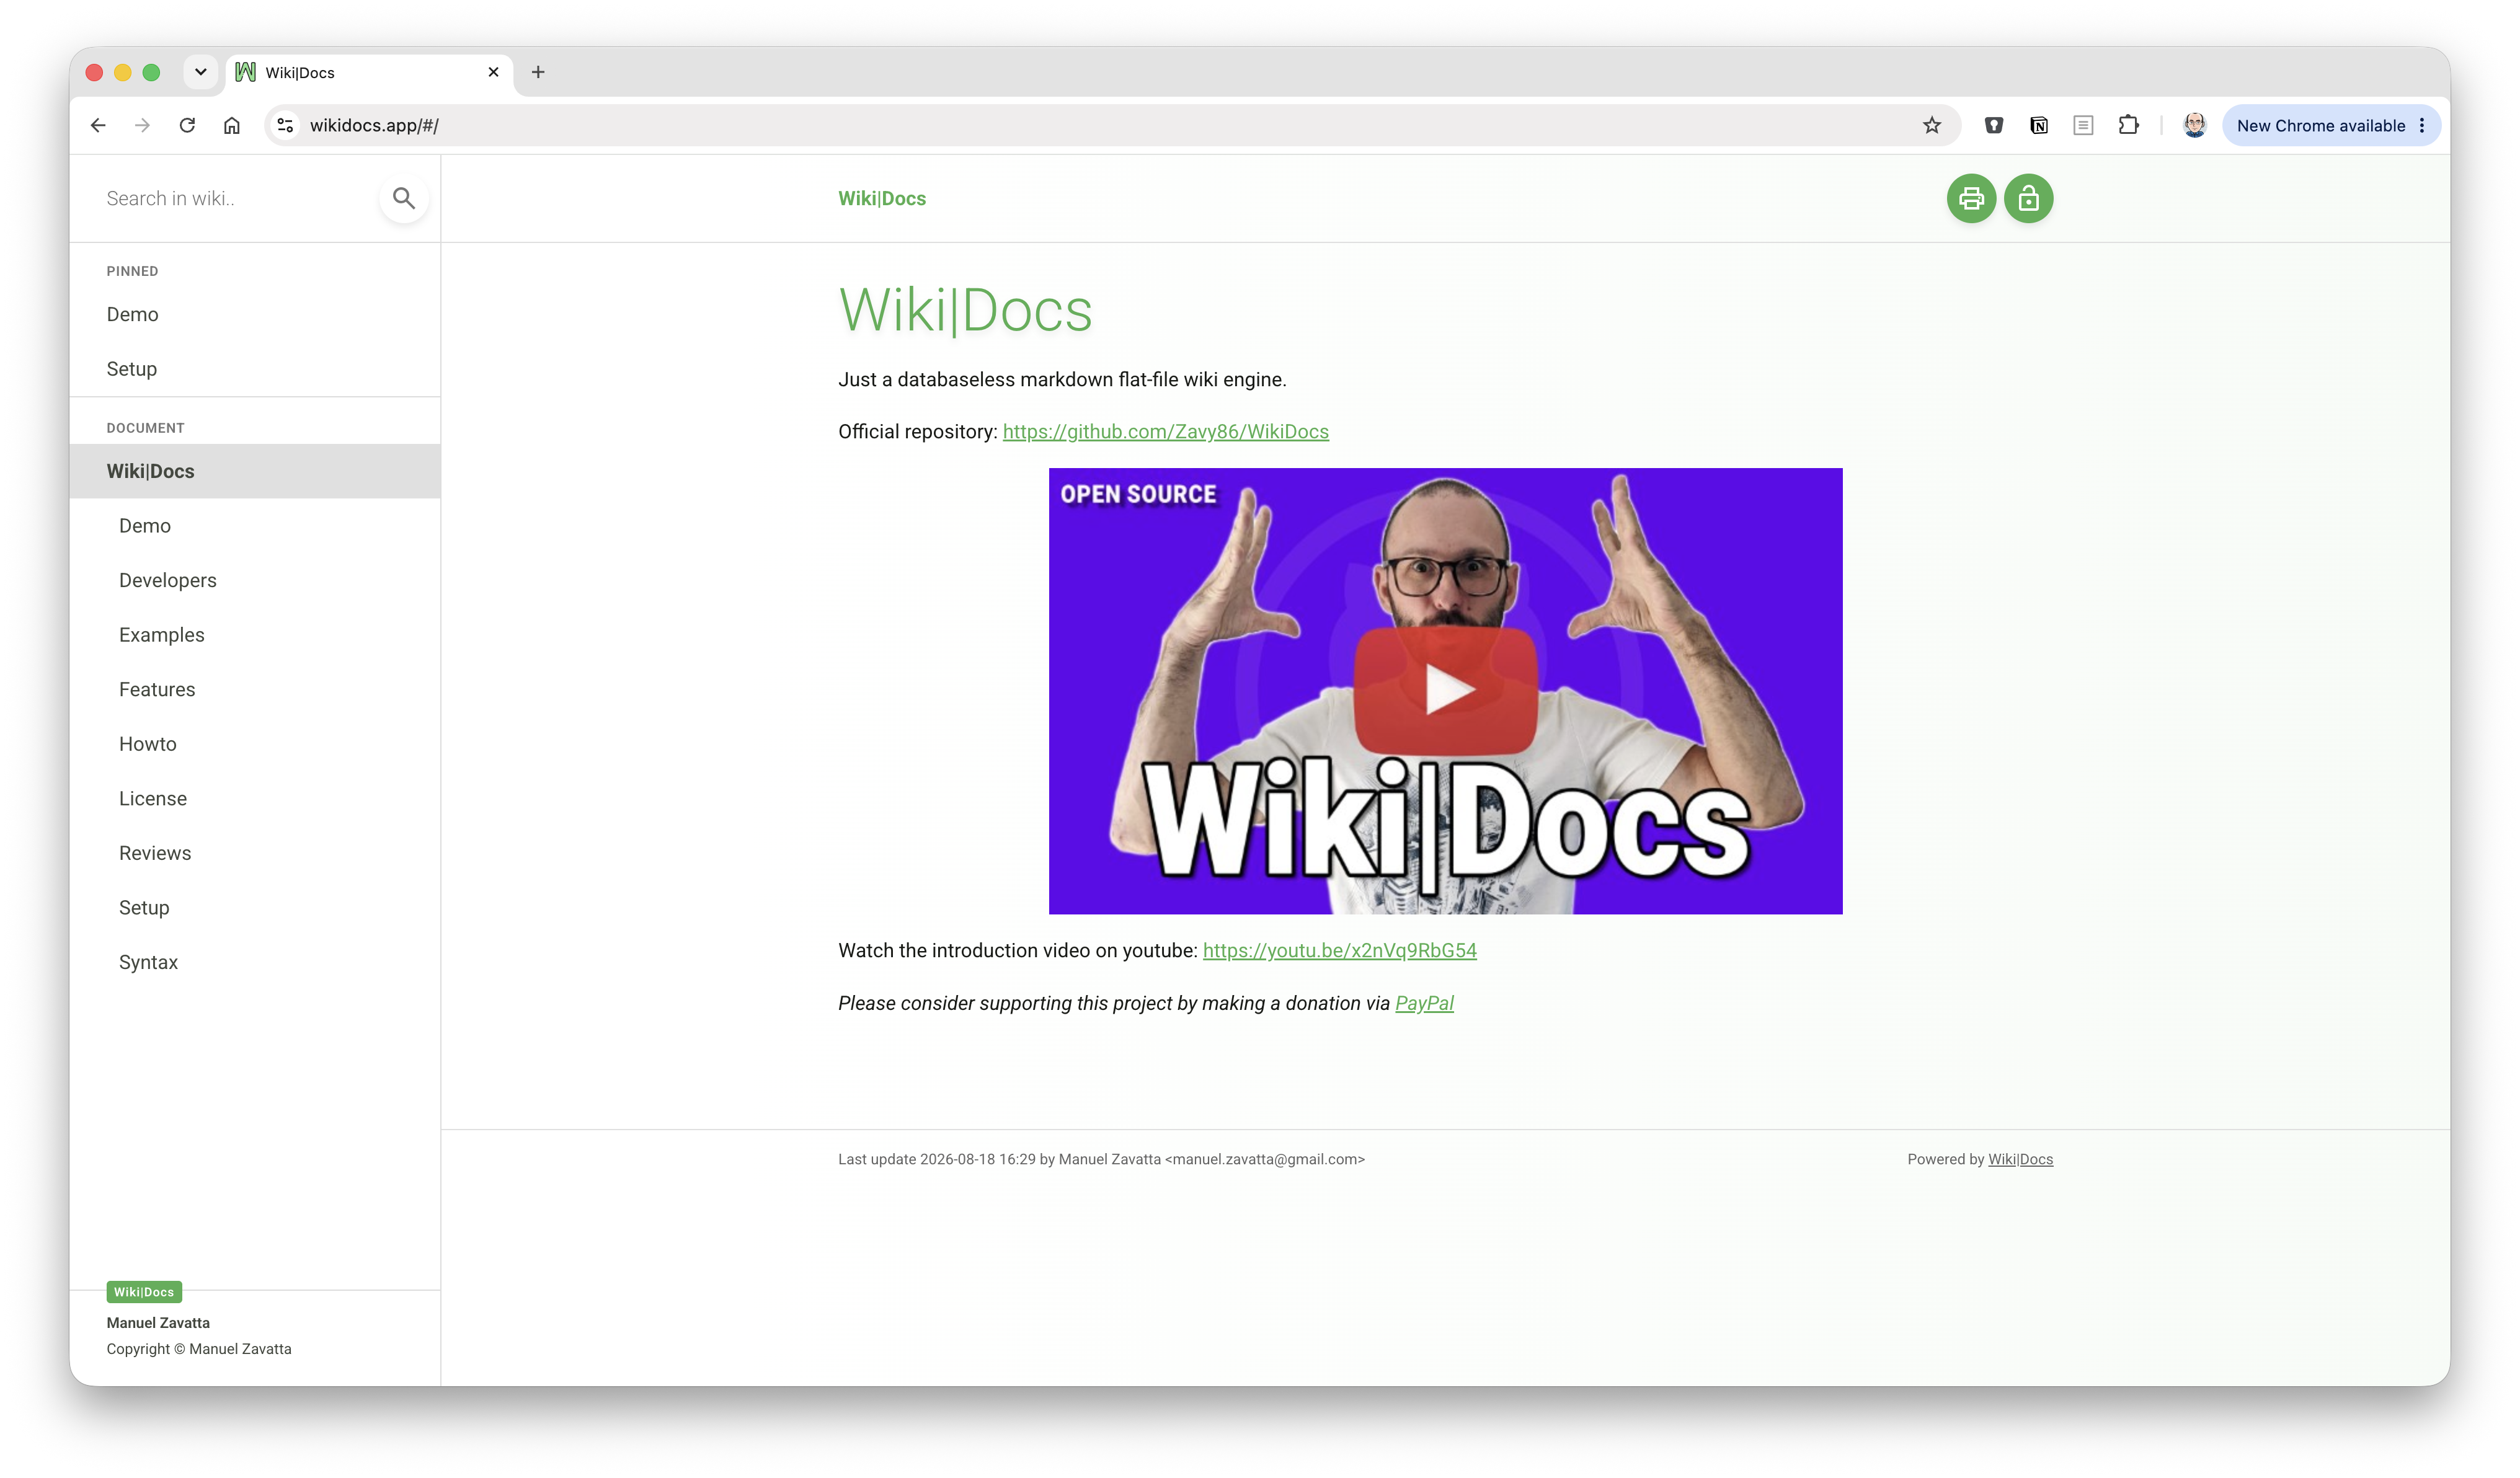Image resolution: width=2520 pixels, height=1478 pixels.
Task: Open a new browser tab
Action: (538, 72)
